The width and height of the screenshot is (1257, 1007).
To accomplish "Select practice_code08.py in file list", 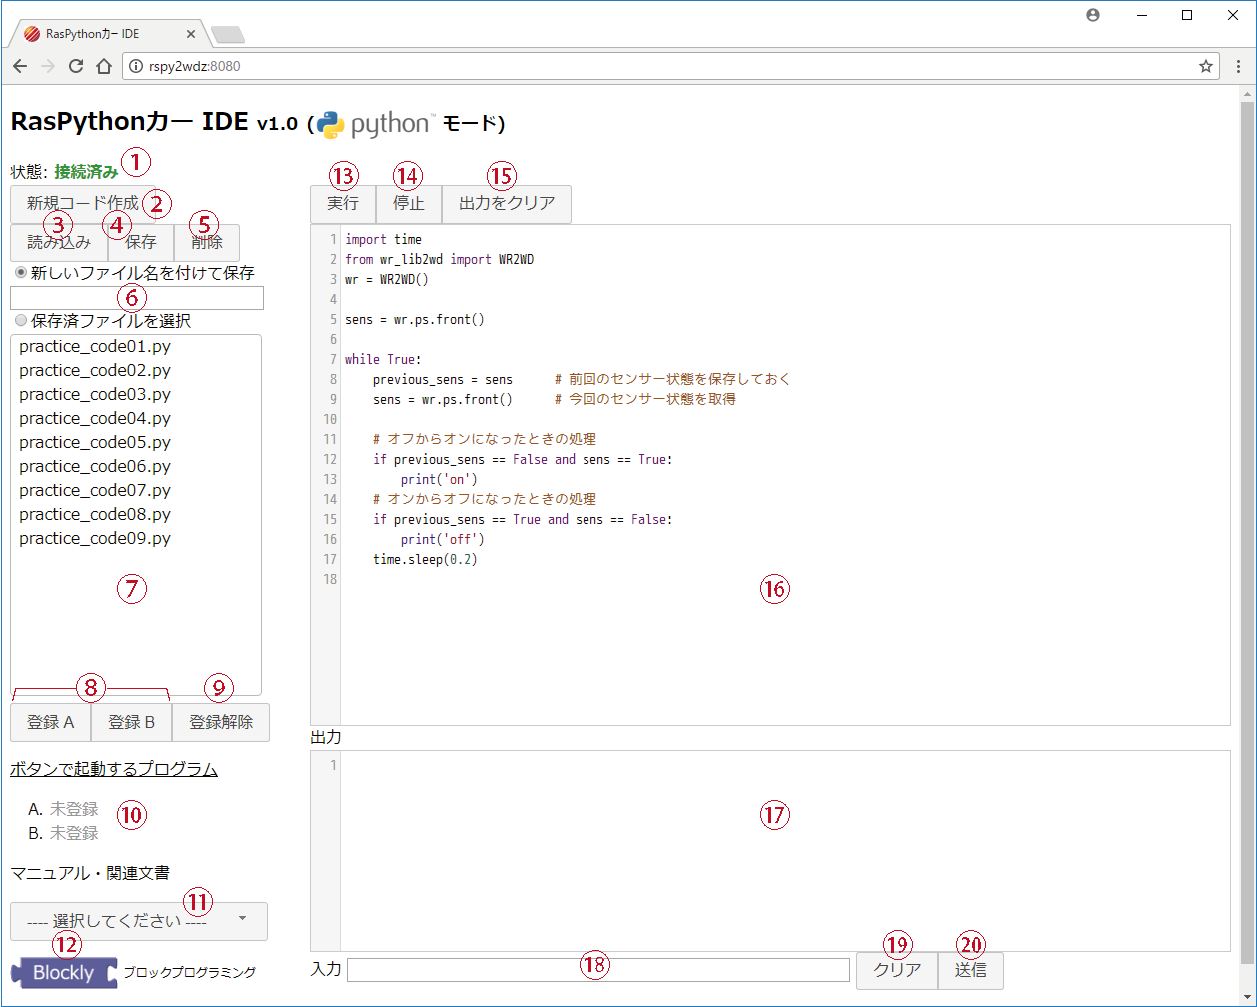I will click(x=95, y=514).
